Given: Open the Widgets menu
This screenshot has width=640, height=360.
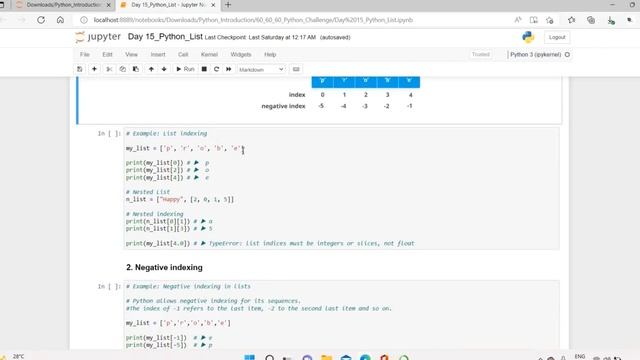Looking at the screenshot, I should click(x=241, y=55).
